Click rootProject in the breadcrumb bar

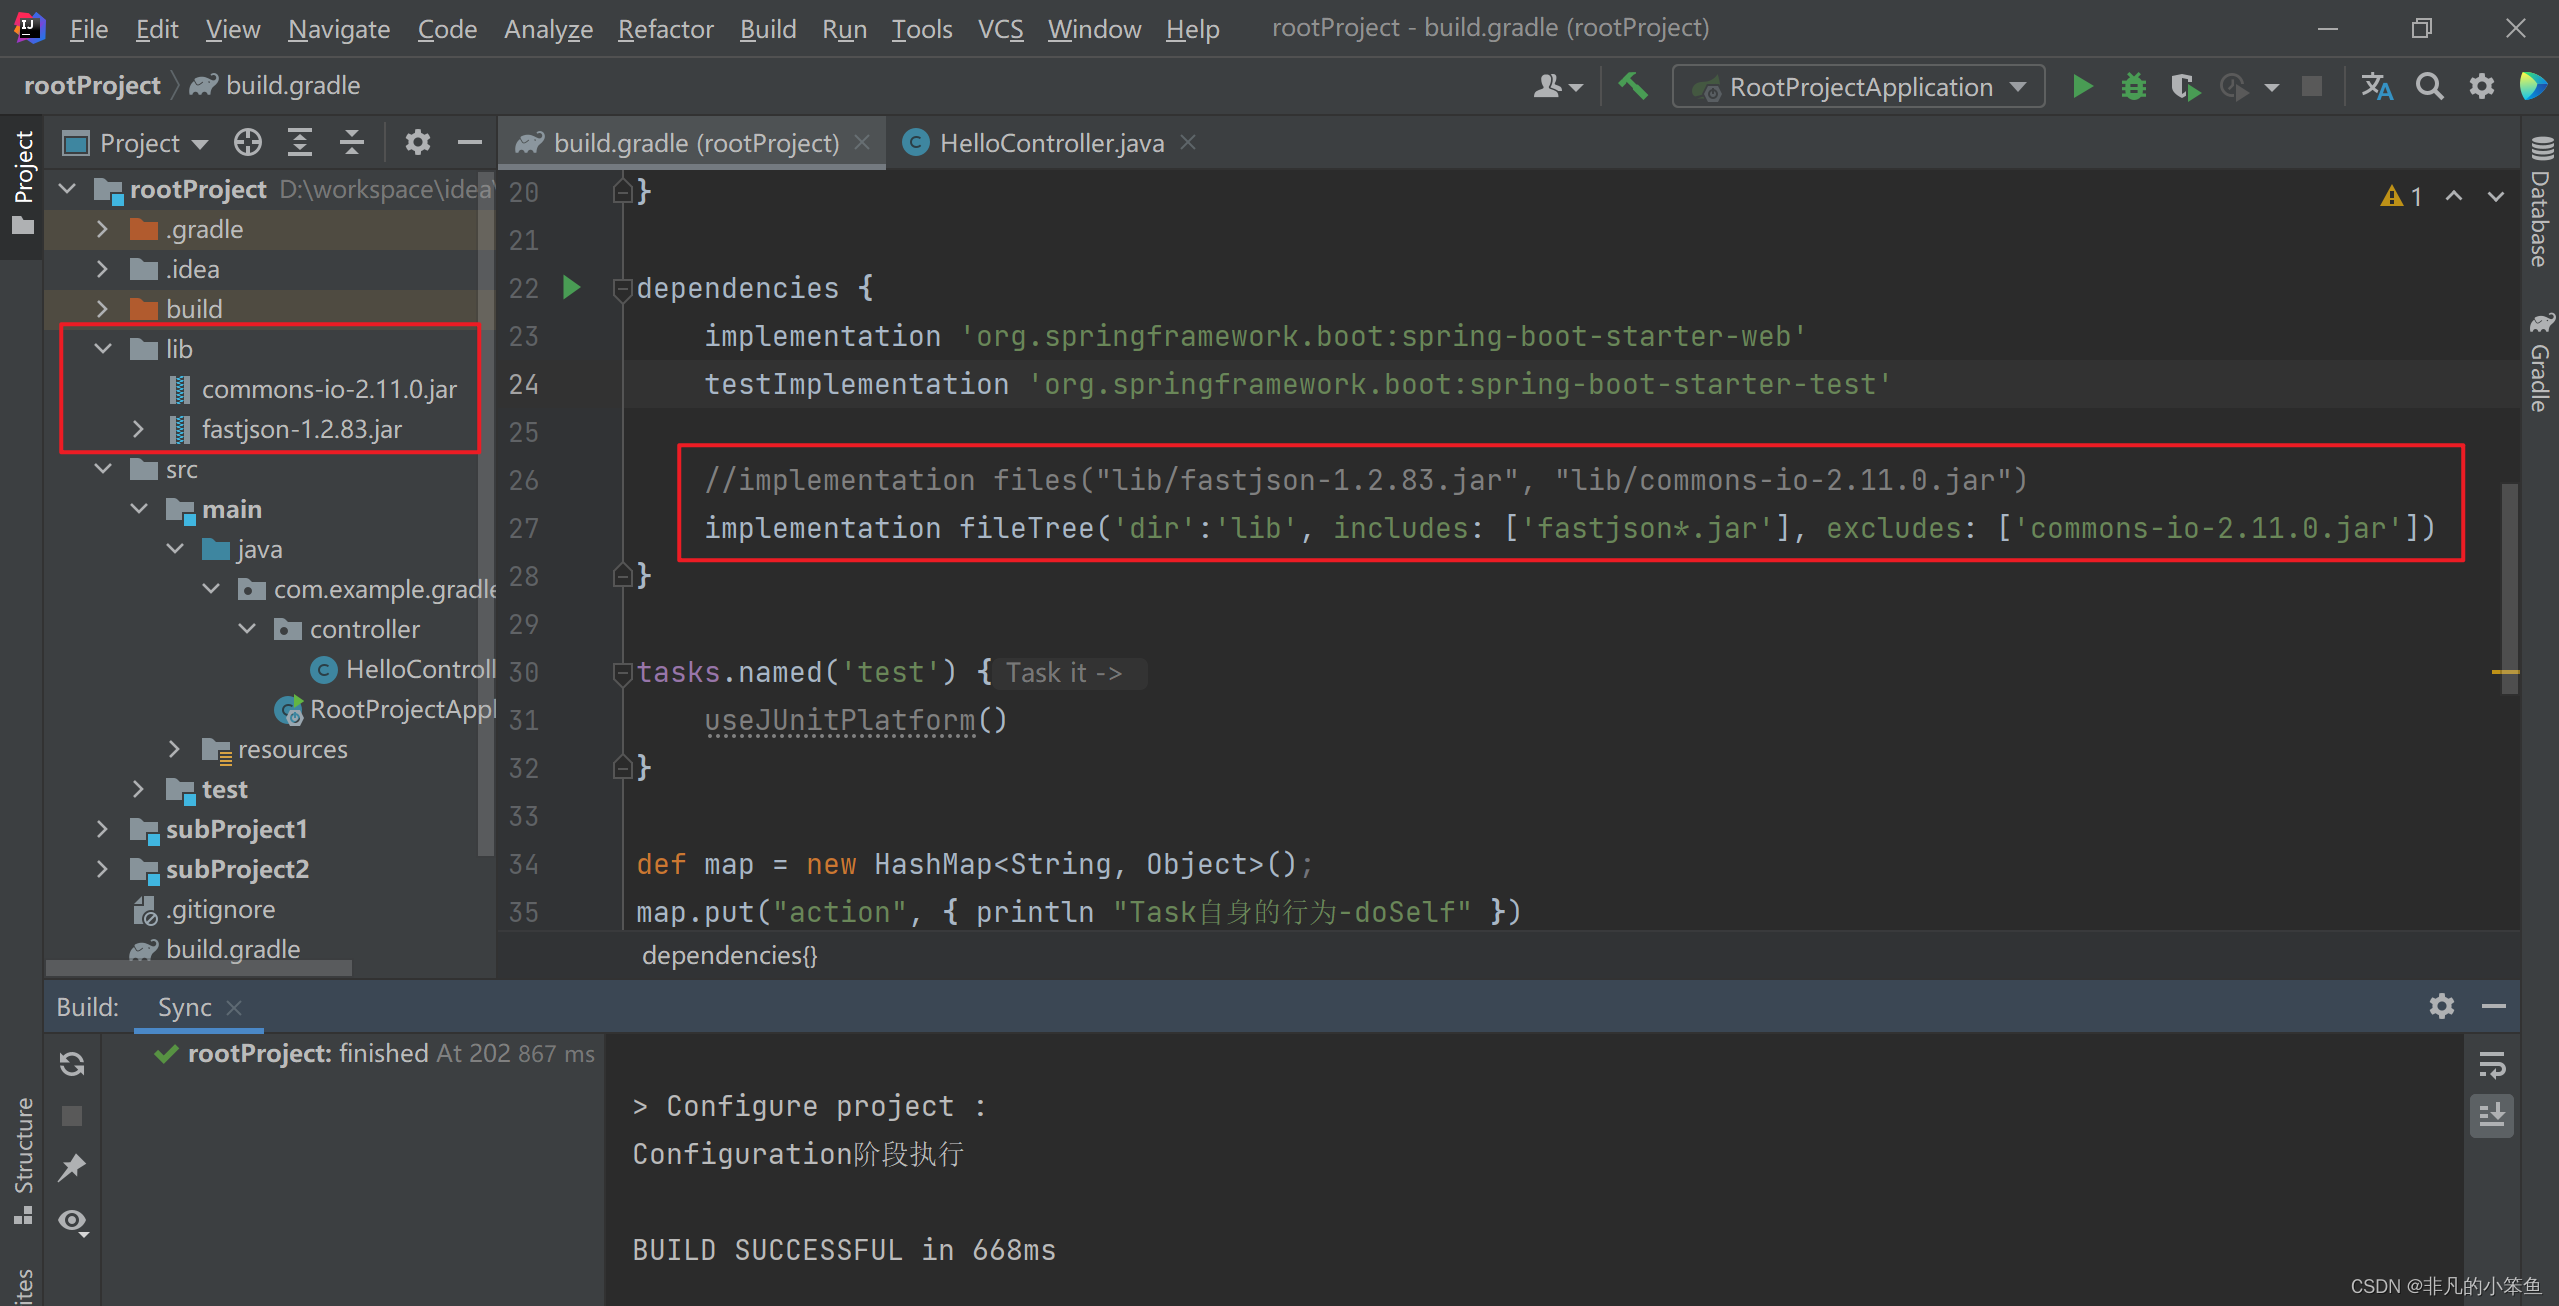coord(92,86)
